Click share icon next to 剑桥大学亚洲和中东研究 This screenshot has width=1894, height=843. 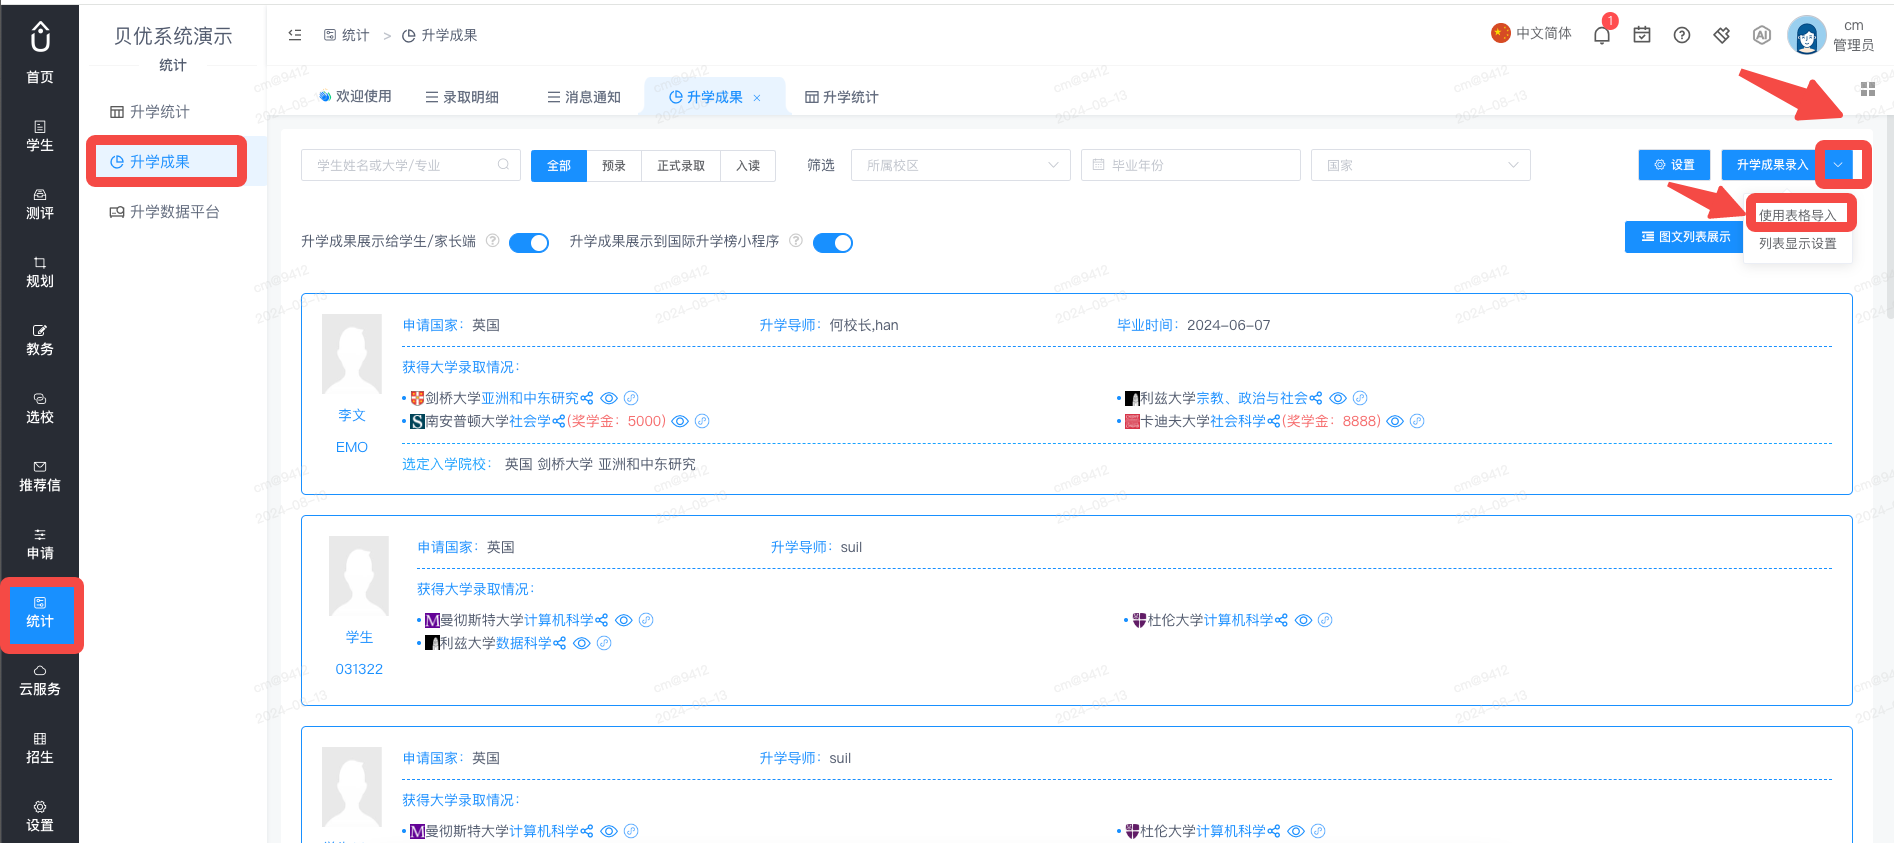[587, 398]
